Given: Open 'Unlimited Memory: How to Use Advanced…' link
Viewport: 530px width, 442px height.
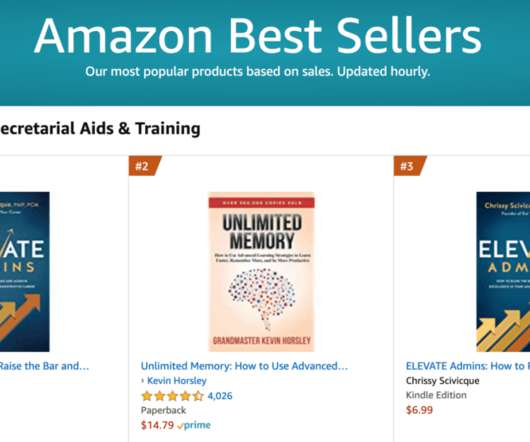Looking at the screenshot, I should coord(244,366).
